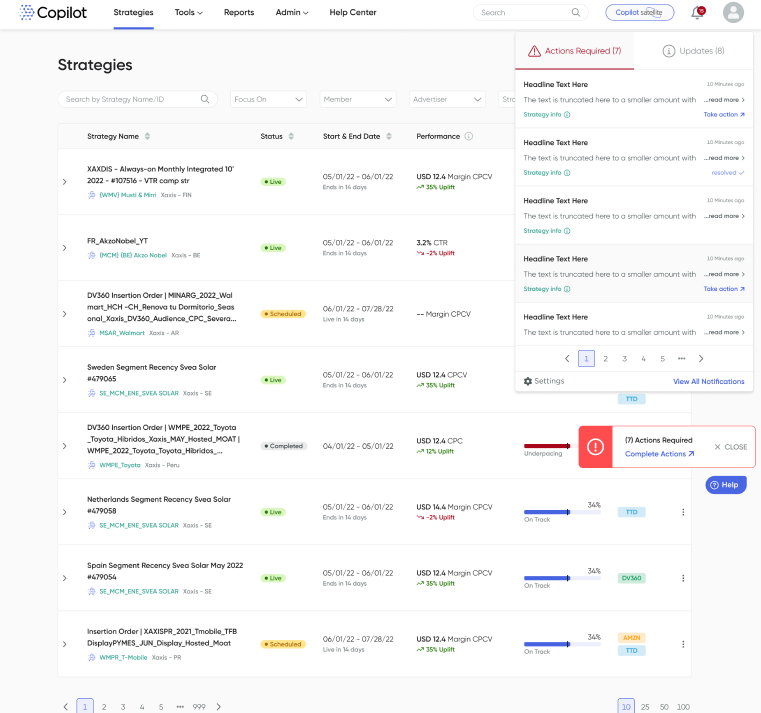This screenshot has height=713, width=761.
Task: Click the Netherlands Segment pacing progress bar
Action: (561, 512)
